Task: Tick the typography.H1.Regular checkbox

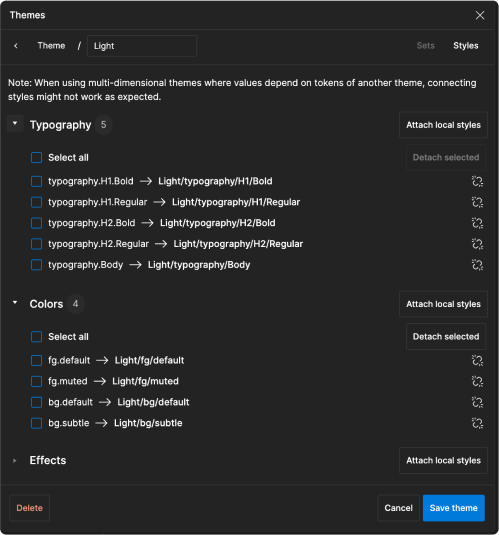Action: (37, 202)
